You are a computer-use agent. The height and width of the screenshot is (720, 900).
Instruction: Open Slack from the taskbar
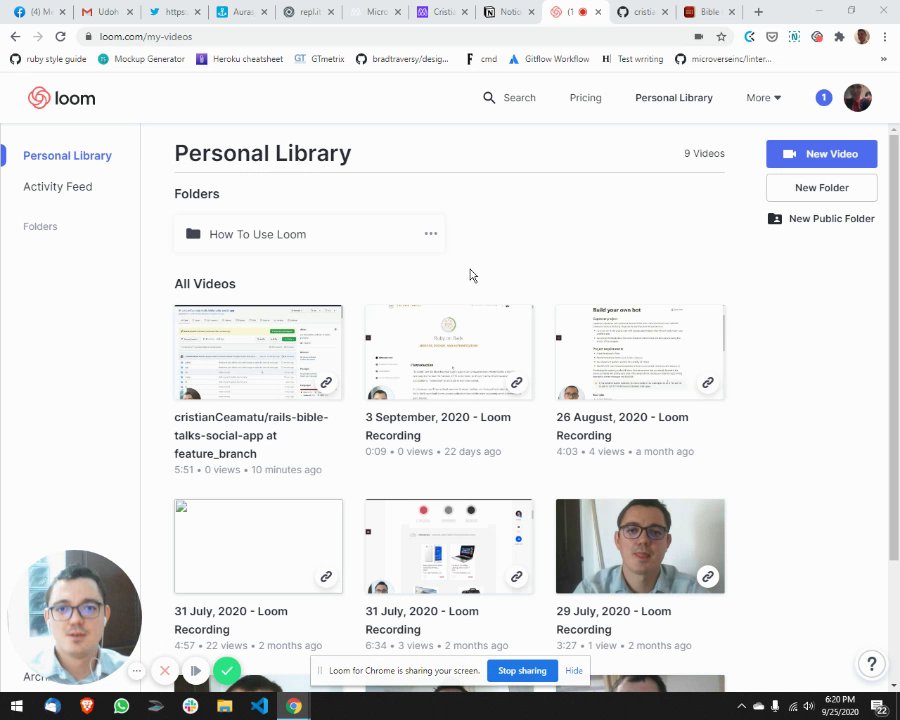[191, 706]
